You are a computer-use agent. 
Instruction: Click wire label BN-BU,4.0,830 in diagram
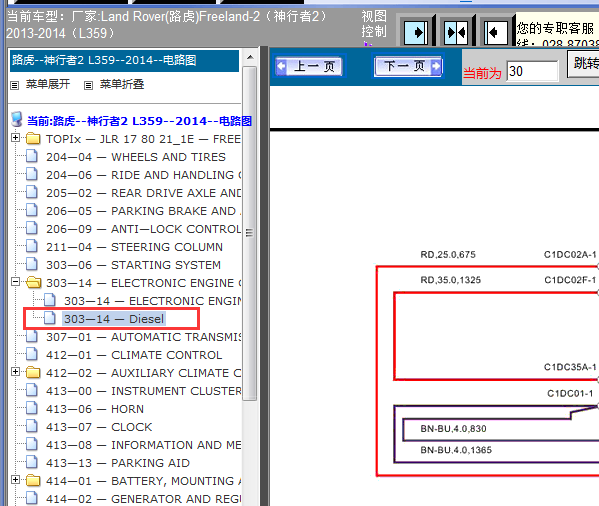(453, 428)
